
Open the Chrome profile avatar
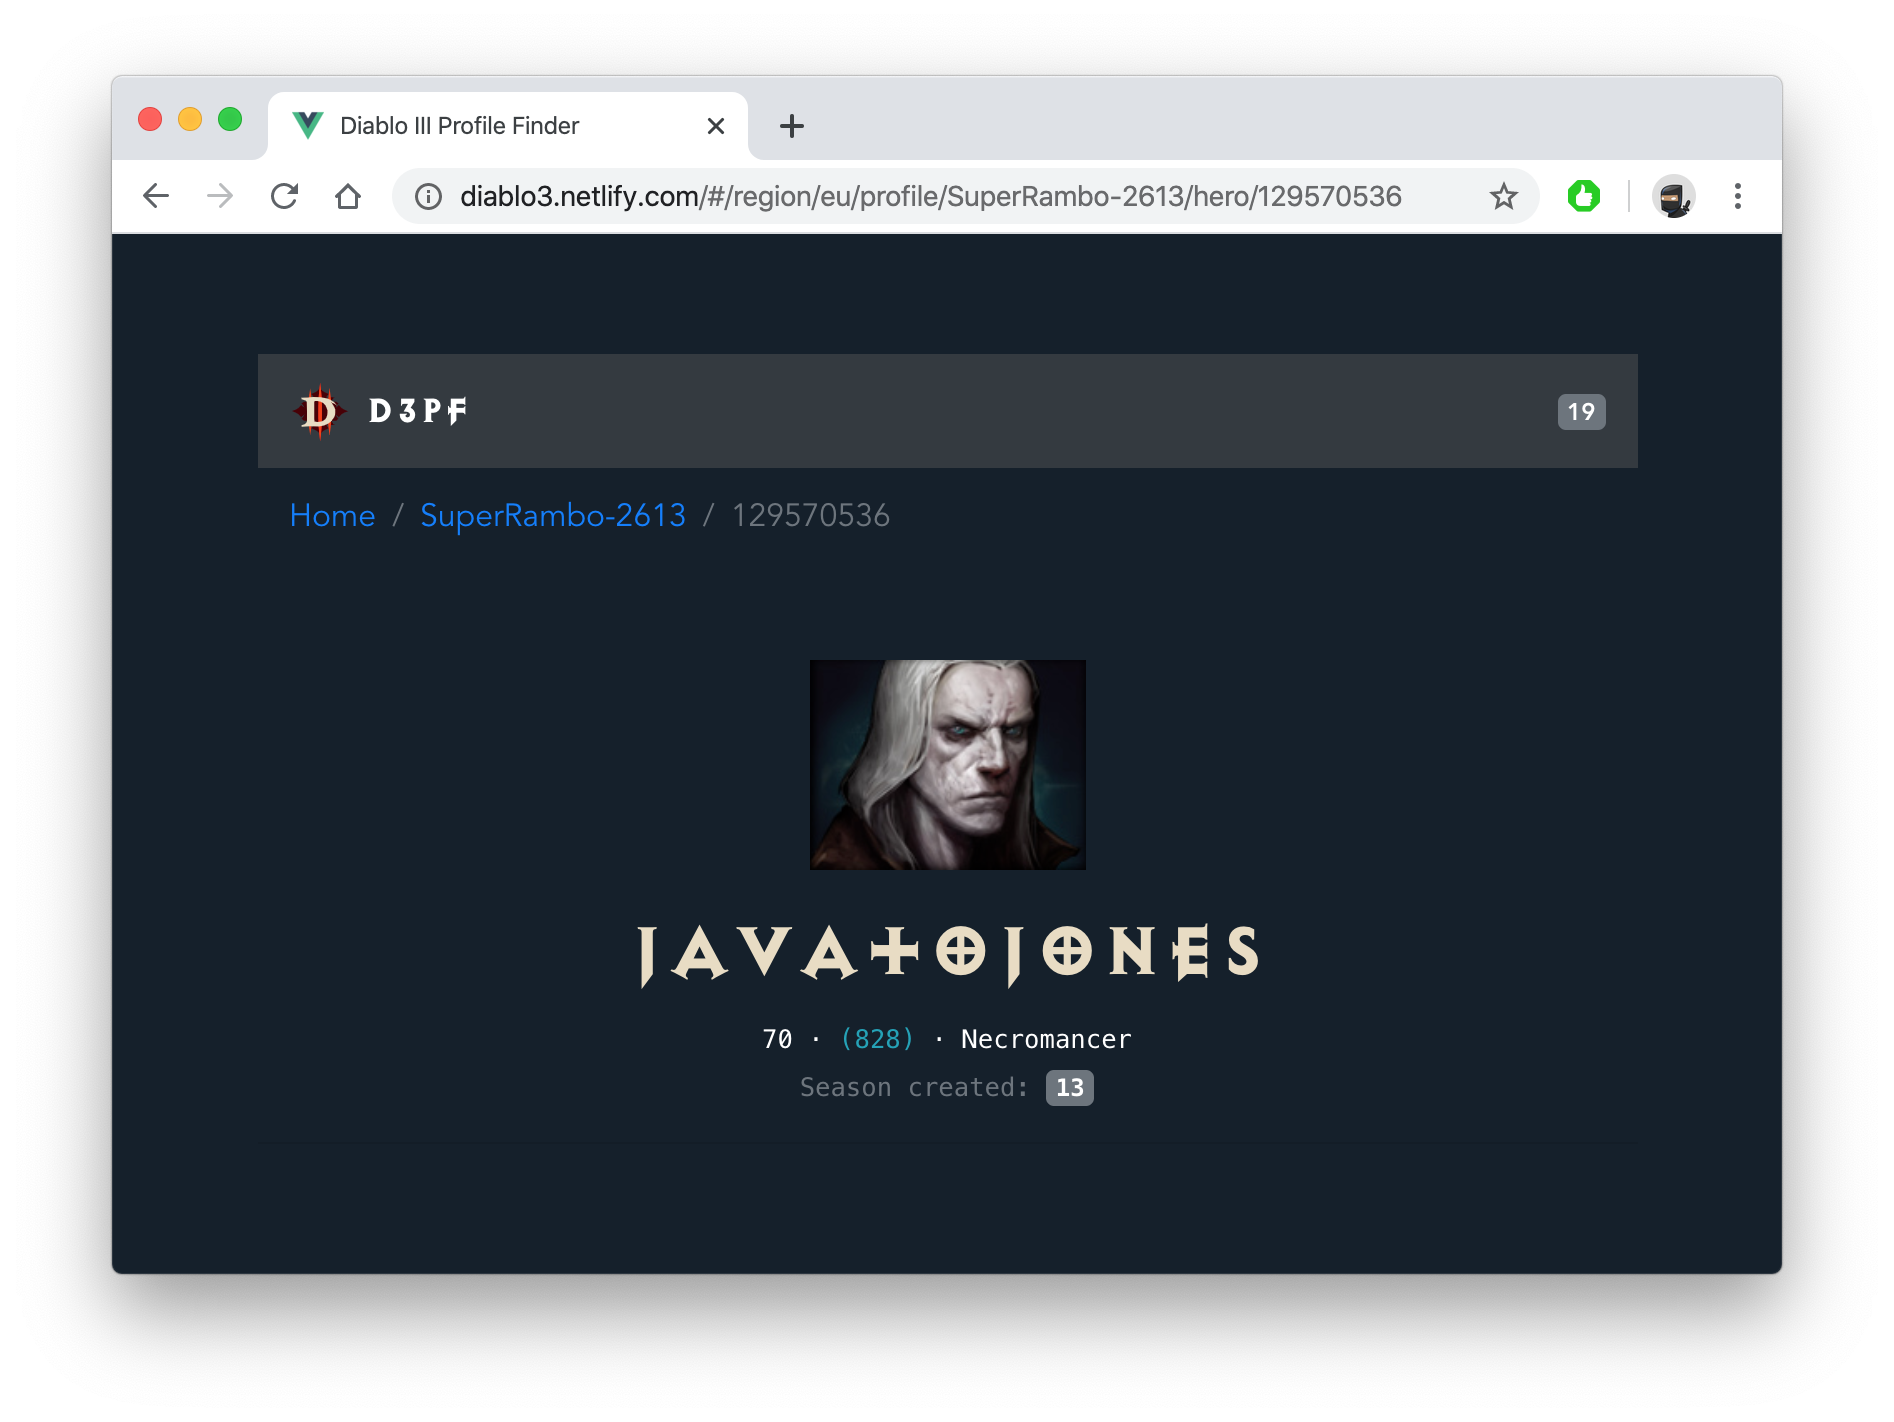coord(1673,197)
